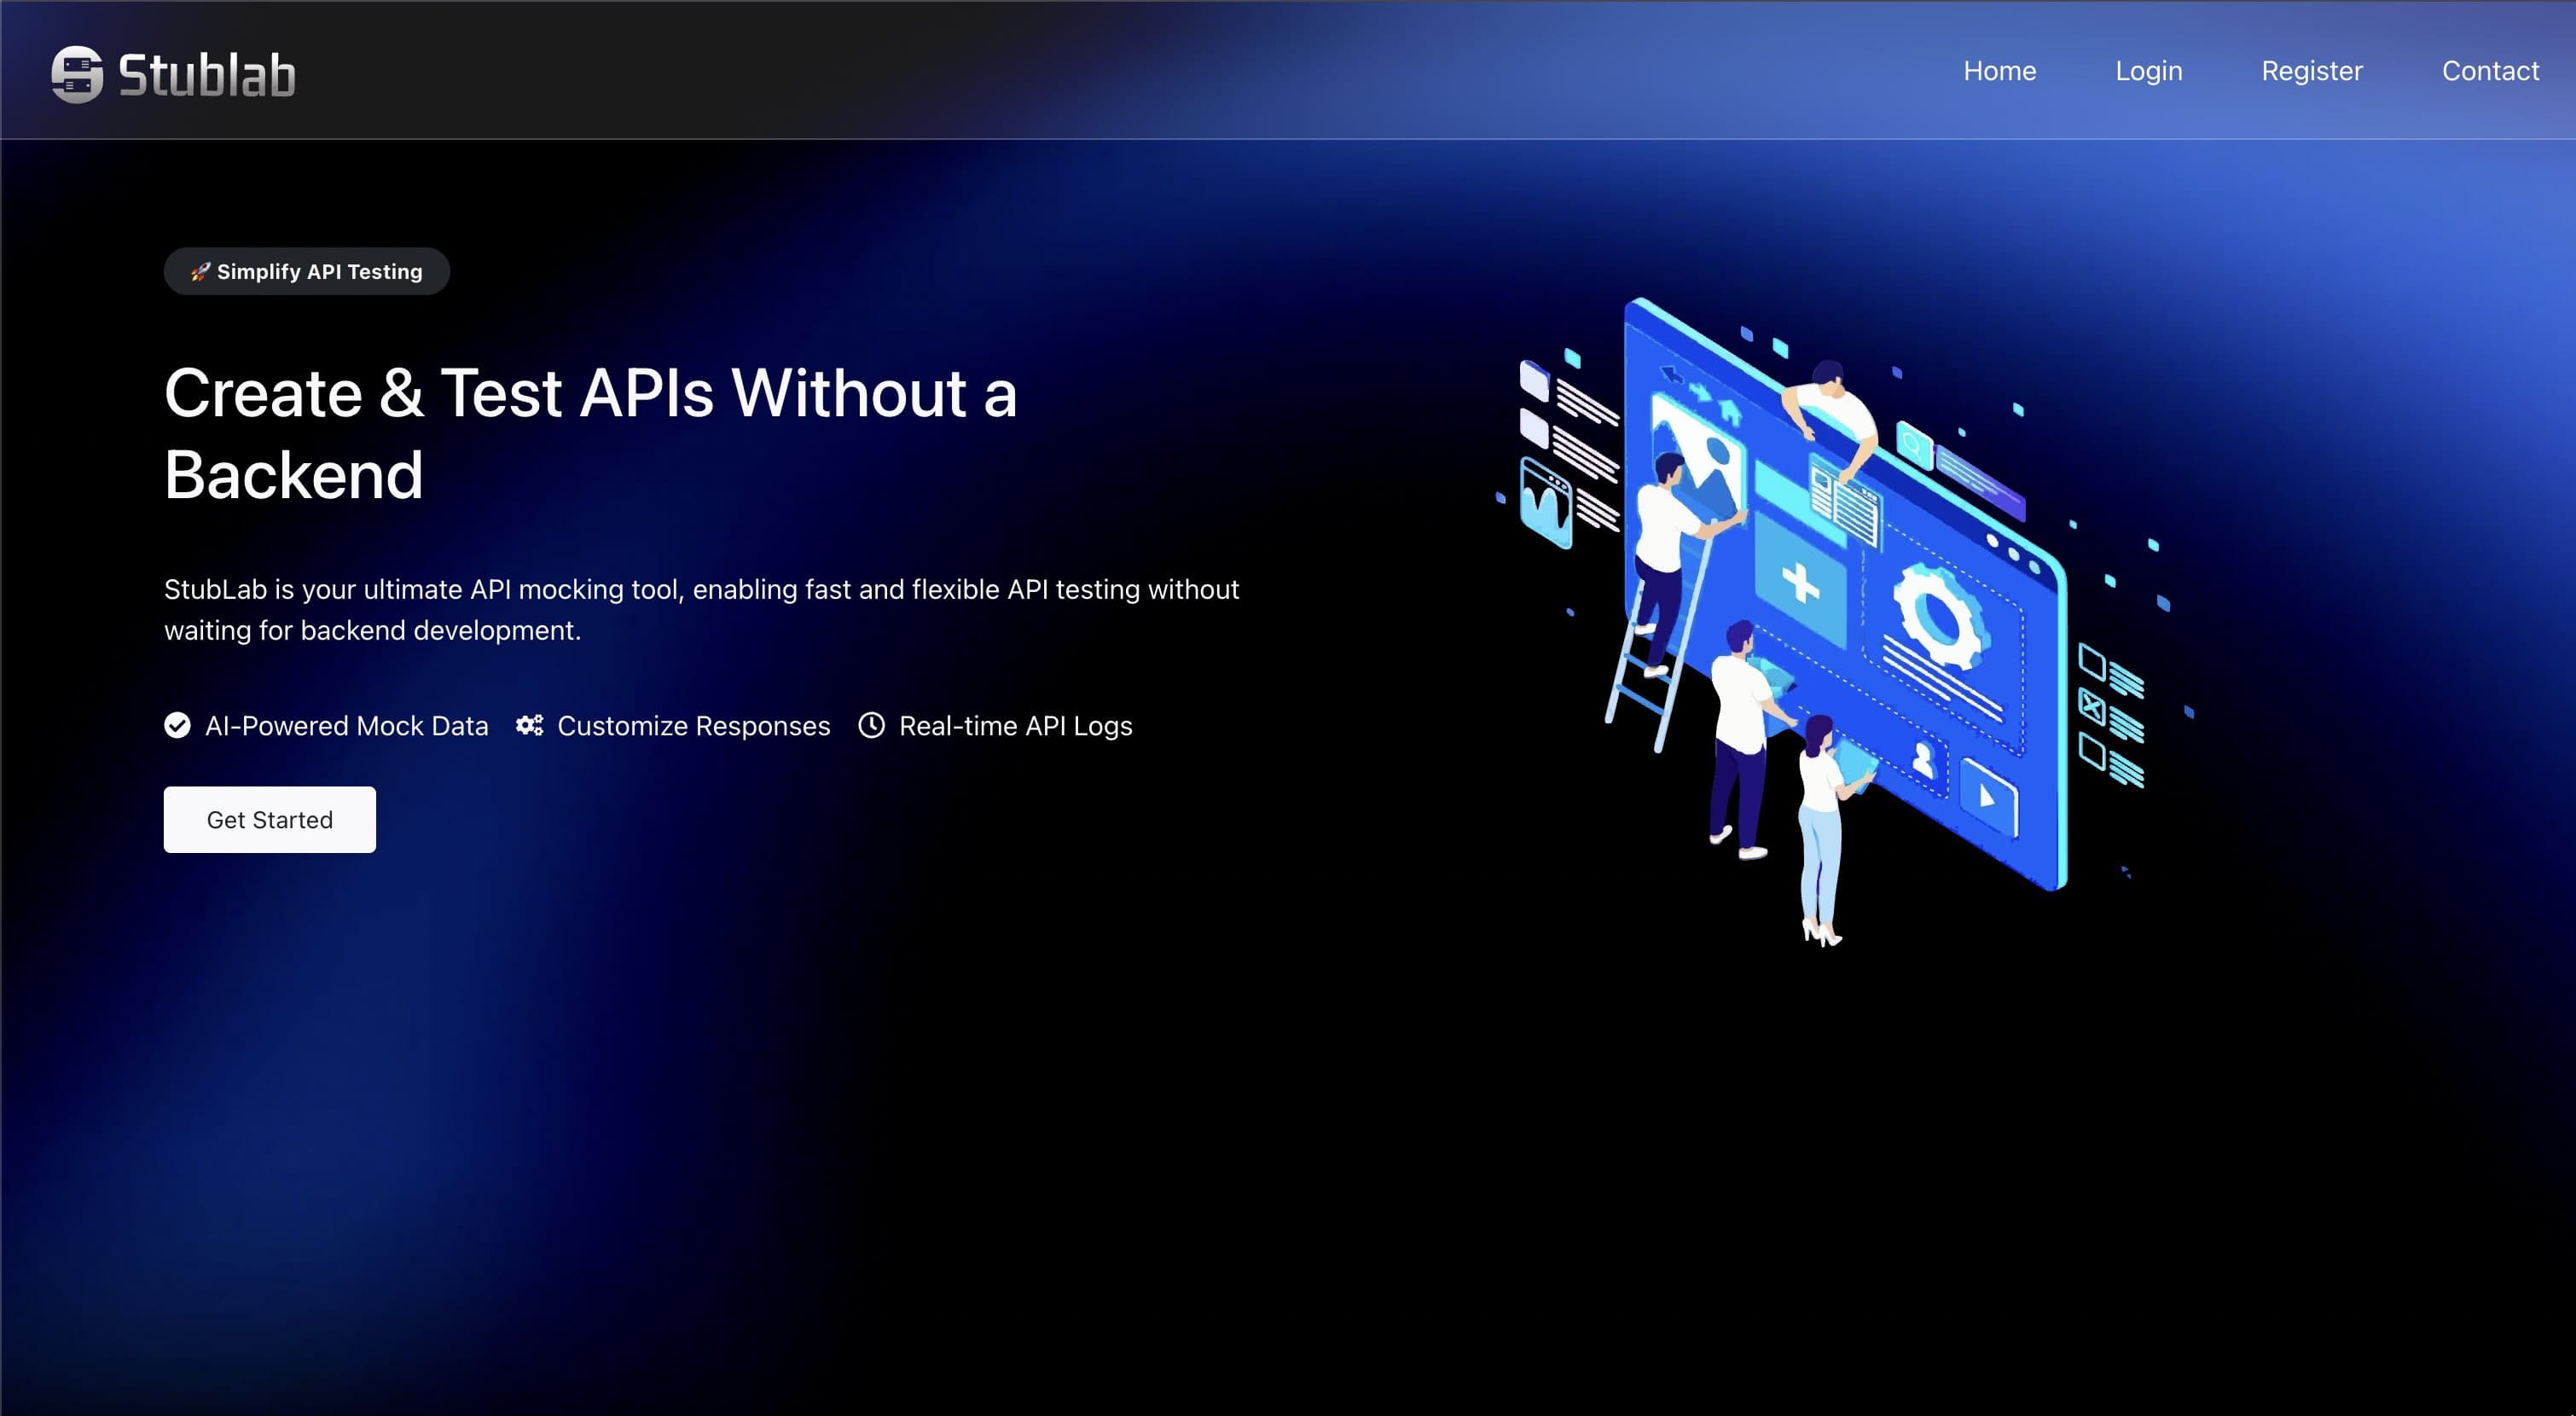Click the StubLab description paragraph
This screenshot has width=2576, height=1416.
coord(702,609)
